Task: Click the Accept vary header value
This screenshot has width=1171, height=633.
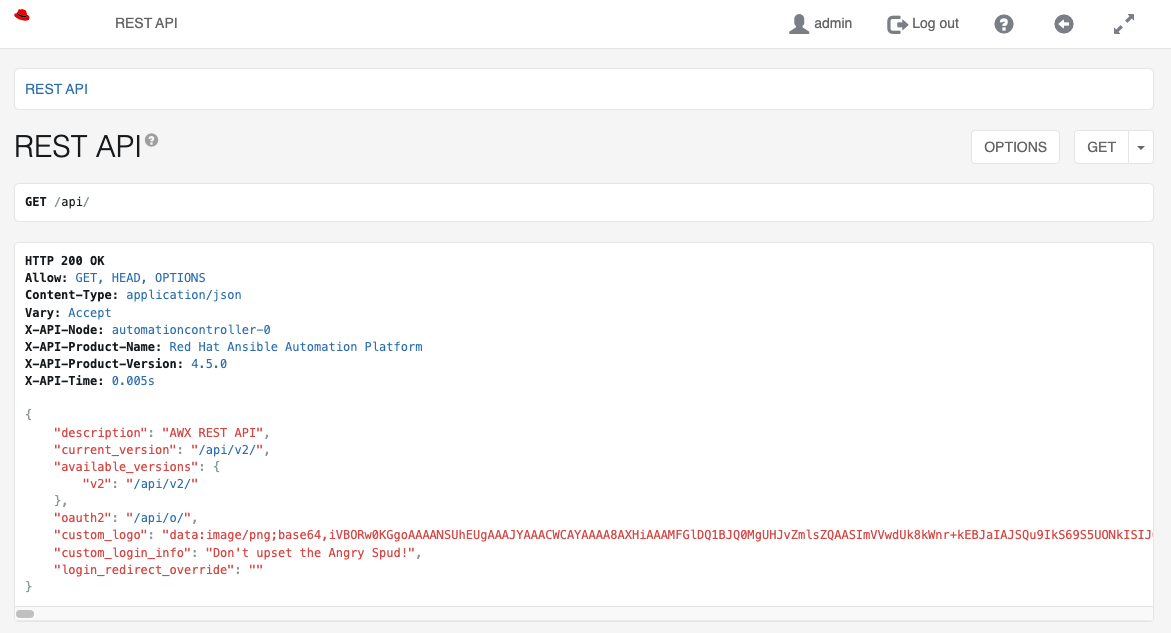Action: tap(90, 313)
